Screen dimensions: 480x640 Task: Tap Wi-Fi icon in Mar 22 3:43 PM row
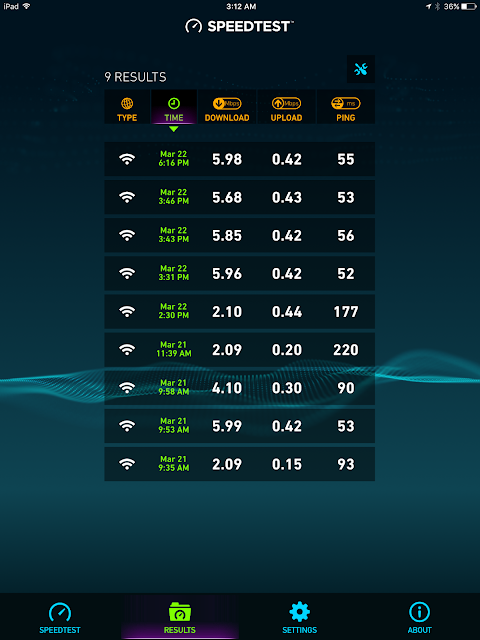127,236
